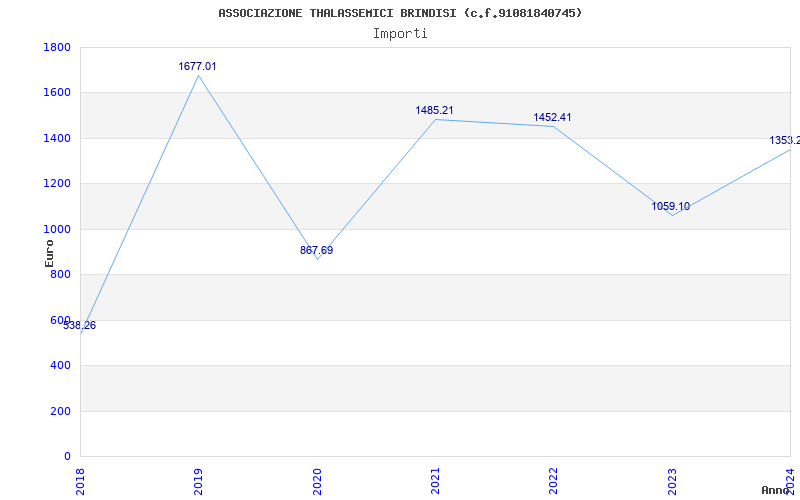Click the 2020 x-axis label
Screen dimensions: 800x500
click(x=316, y=481)
